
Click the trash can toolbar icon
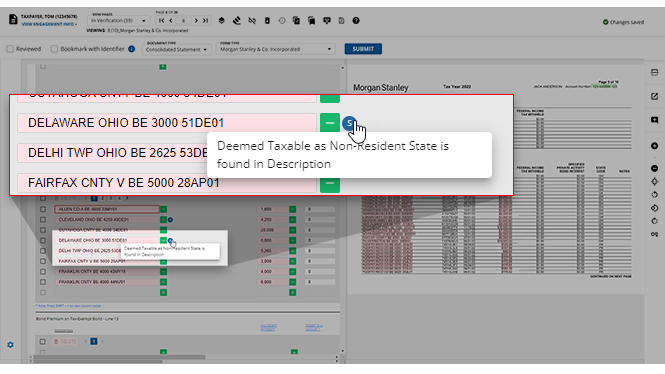tap(267, 20)
